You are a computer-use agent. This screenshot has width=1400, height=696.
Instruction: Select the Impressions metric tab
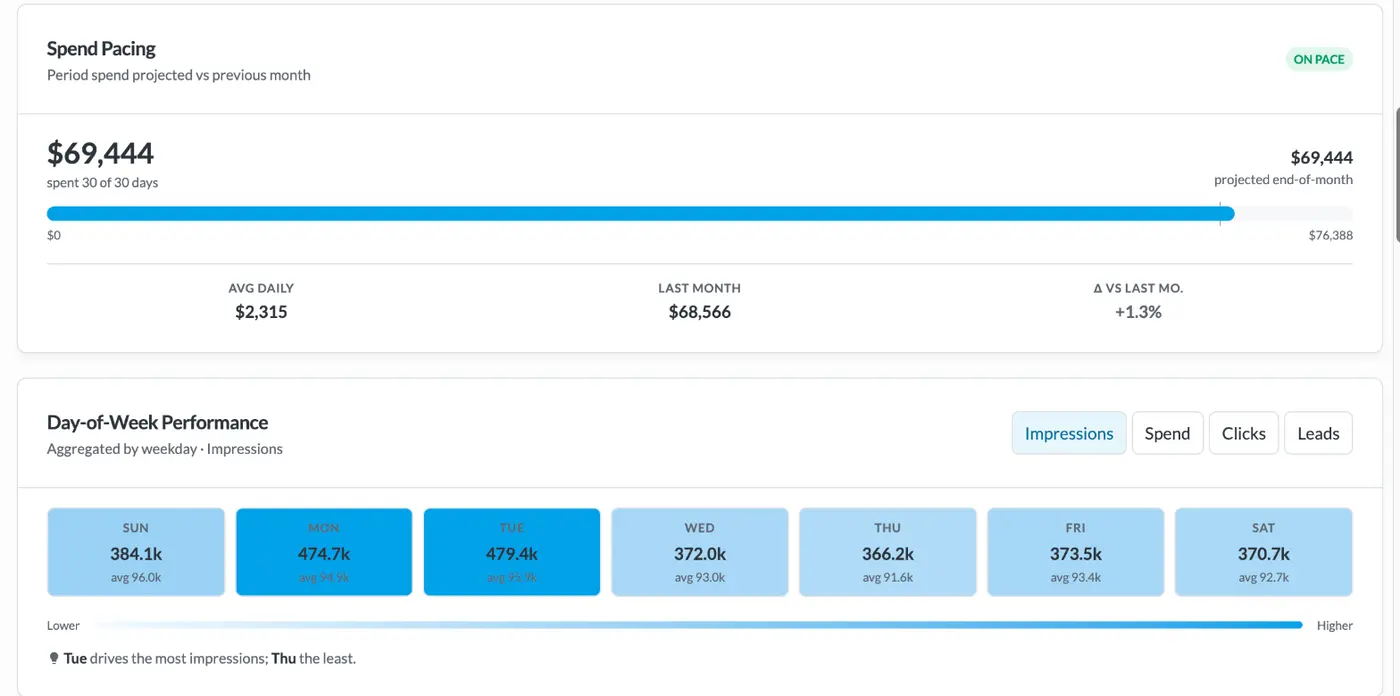point(1069,433)
